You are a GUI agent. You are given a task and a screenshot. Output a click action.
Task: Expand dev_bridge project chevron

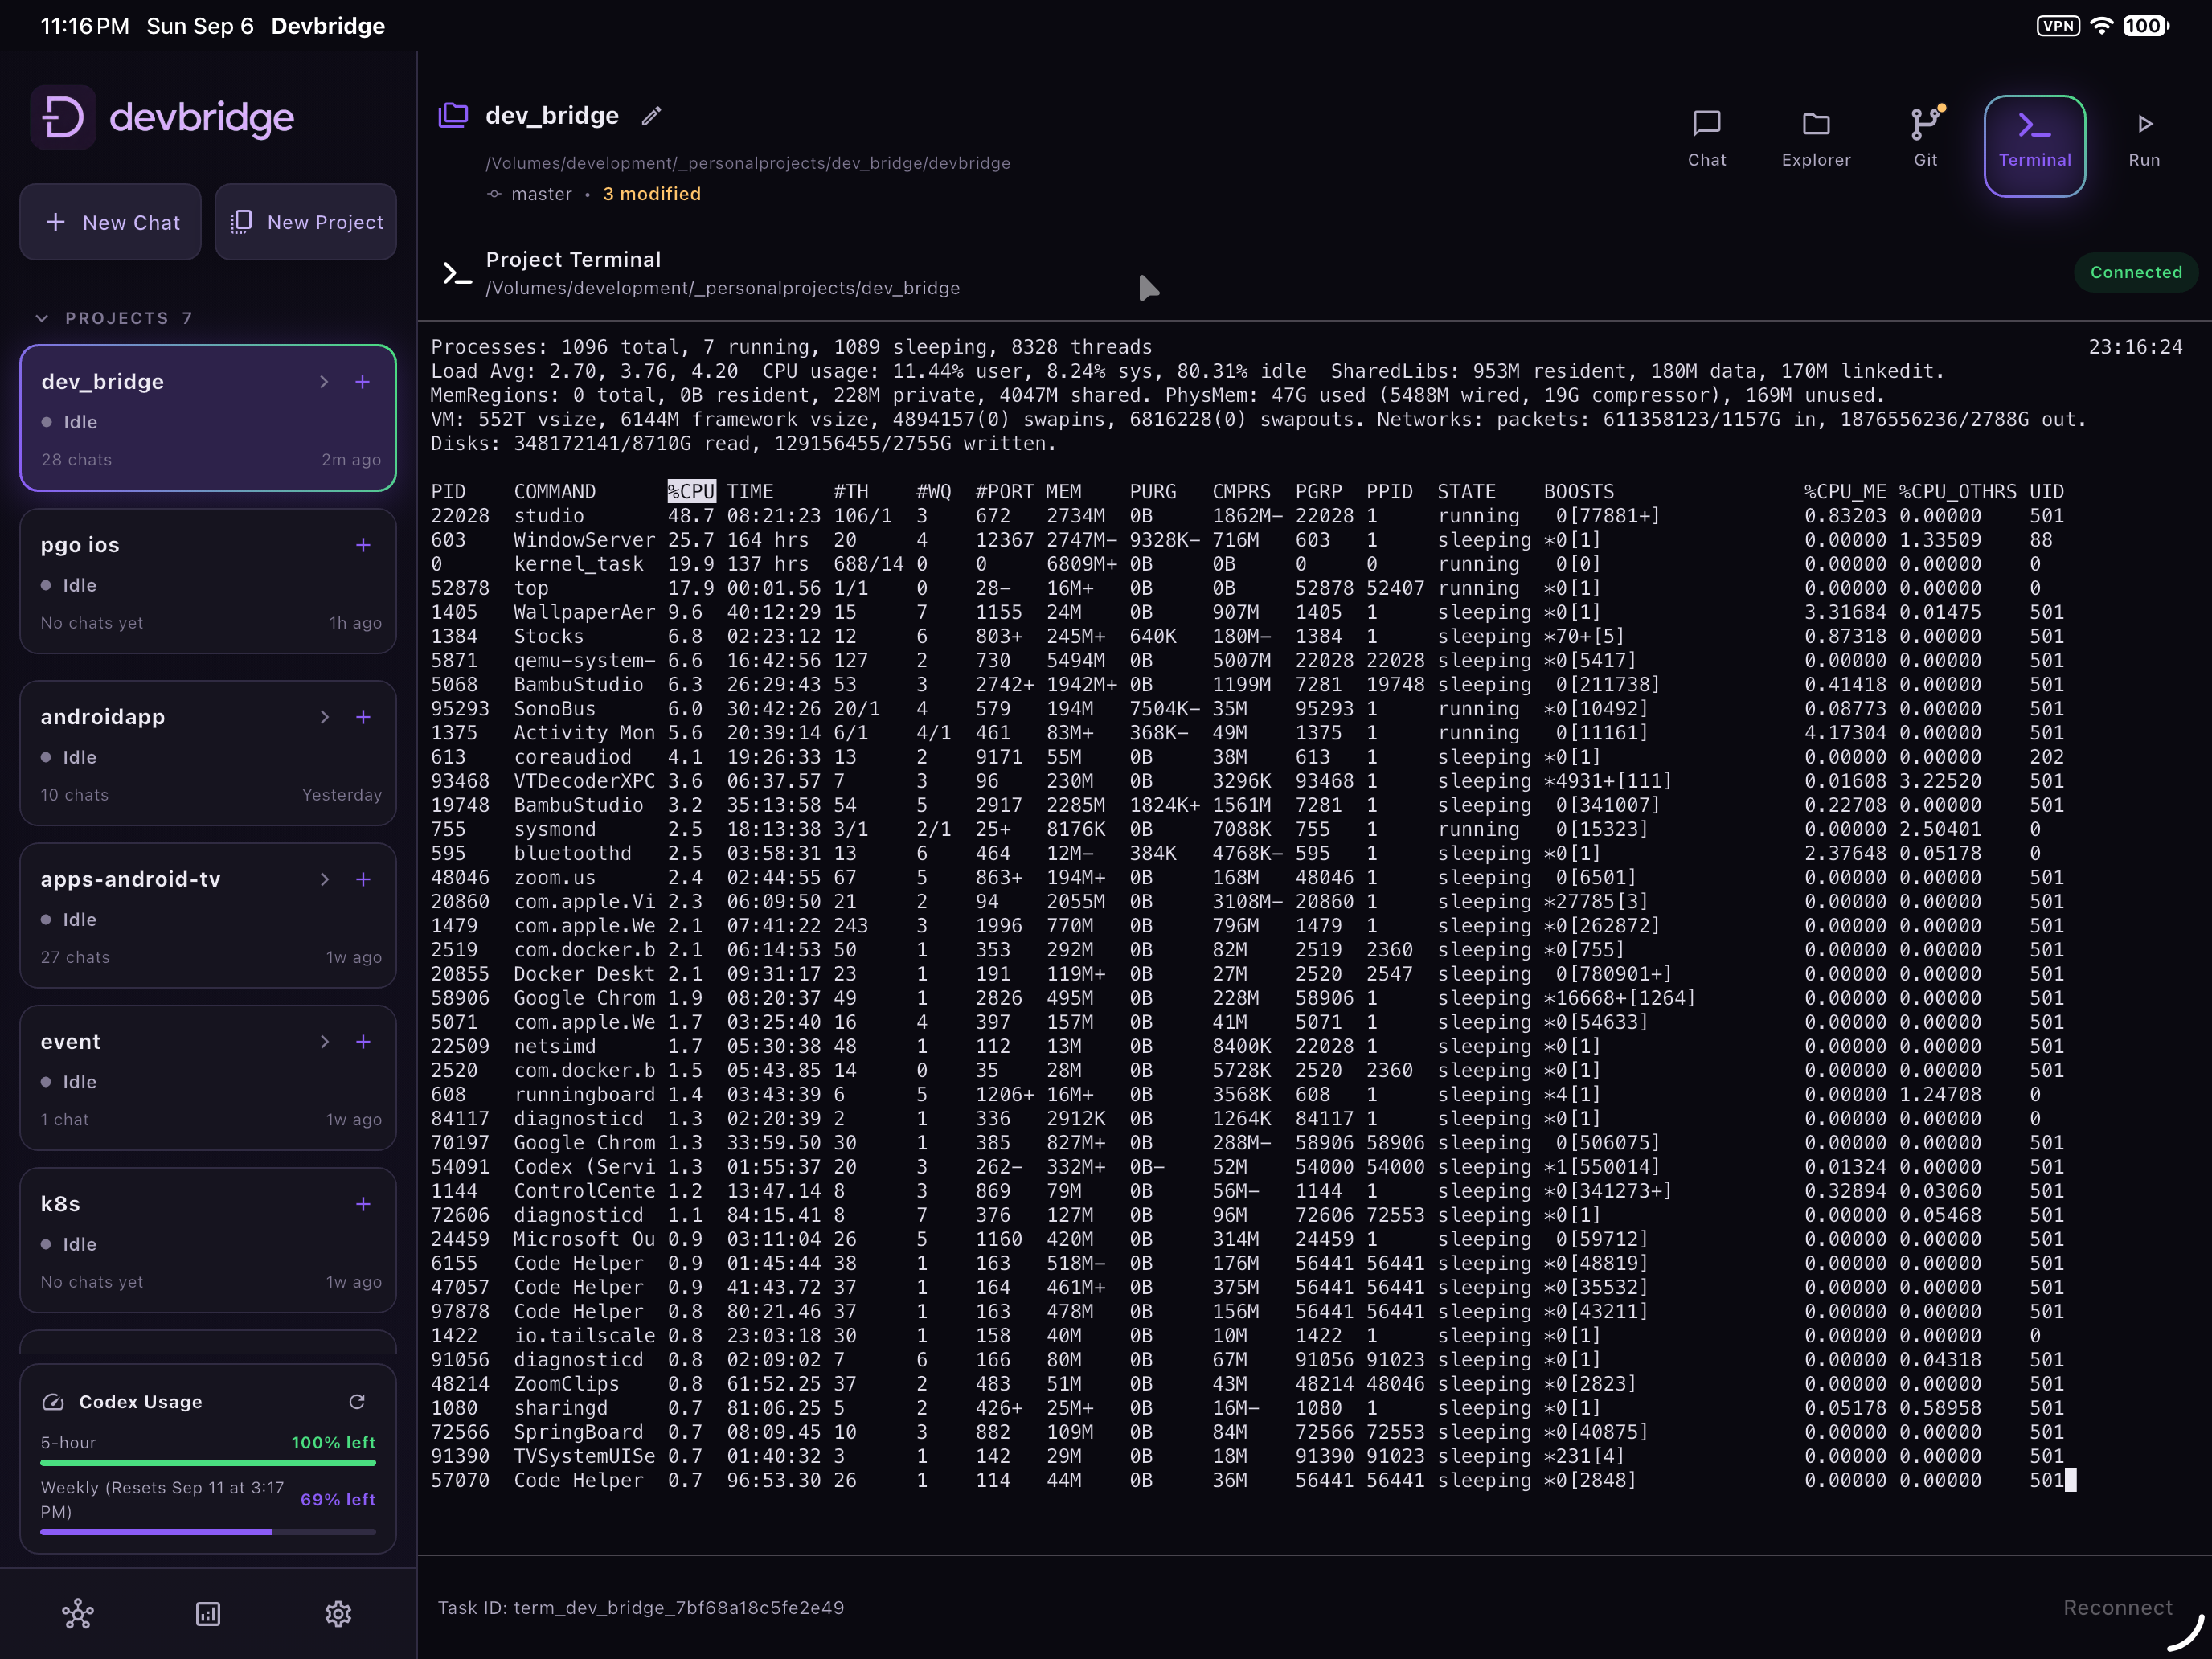coord(324,382)
